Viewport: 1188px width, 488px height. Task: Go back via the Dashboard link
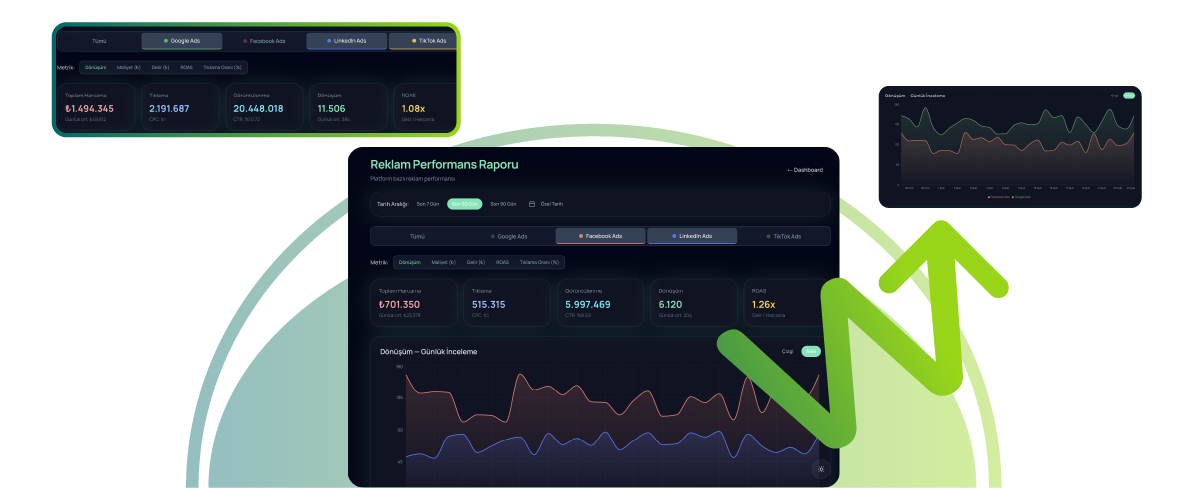[805, 170]
